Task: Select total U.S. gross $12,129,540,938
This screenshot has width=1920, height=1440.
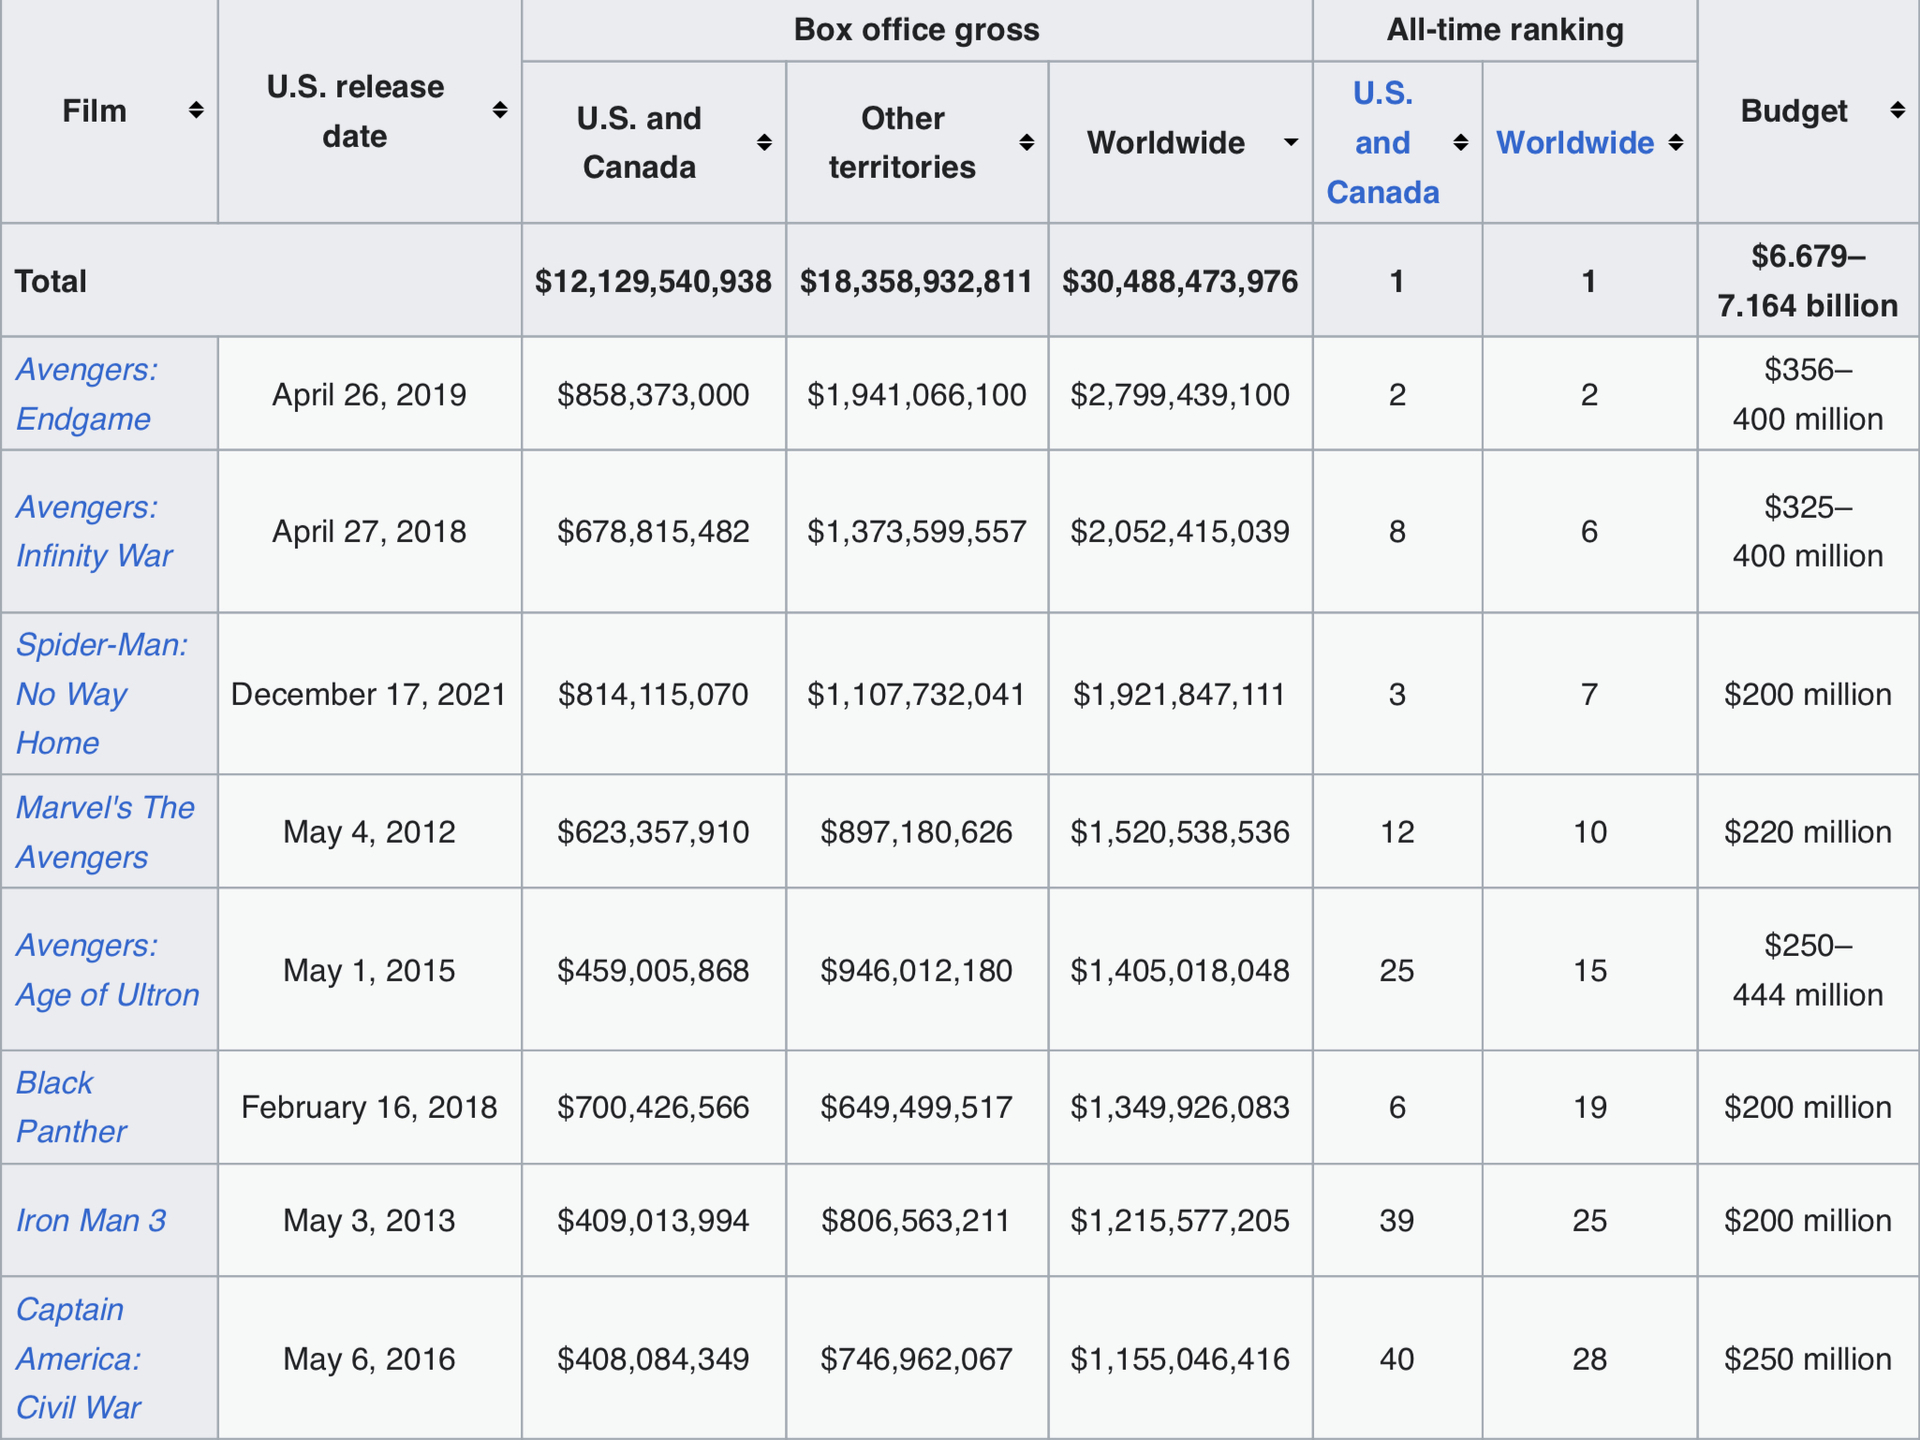Action: [x=653, y=281]
